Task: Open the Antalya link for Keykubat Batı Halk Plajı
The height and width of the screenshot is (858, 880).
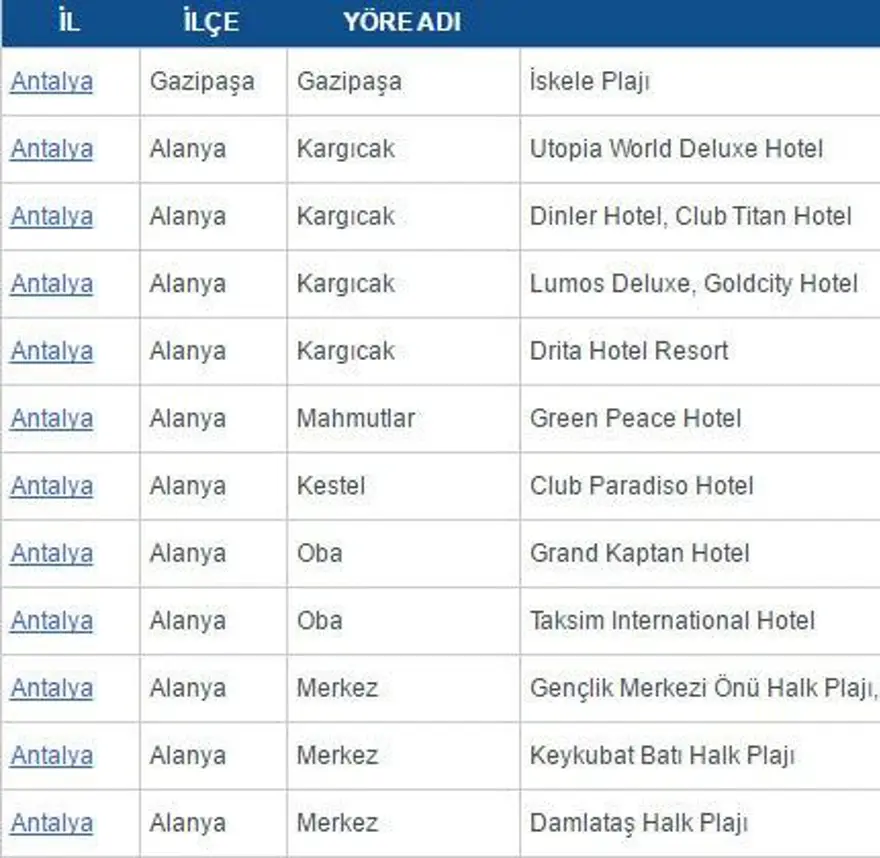Action: click(51, 756)
